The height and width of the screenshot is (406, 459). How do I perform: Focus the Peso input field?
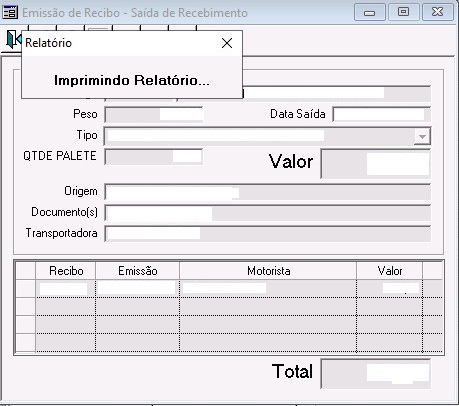click(154, 115)
